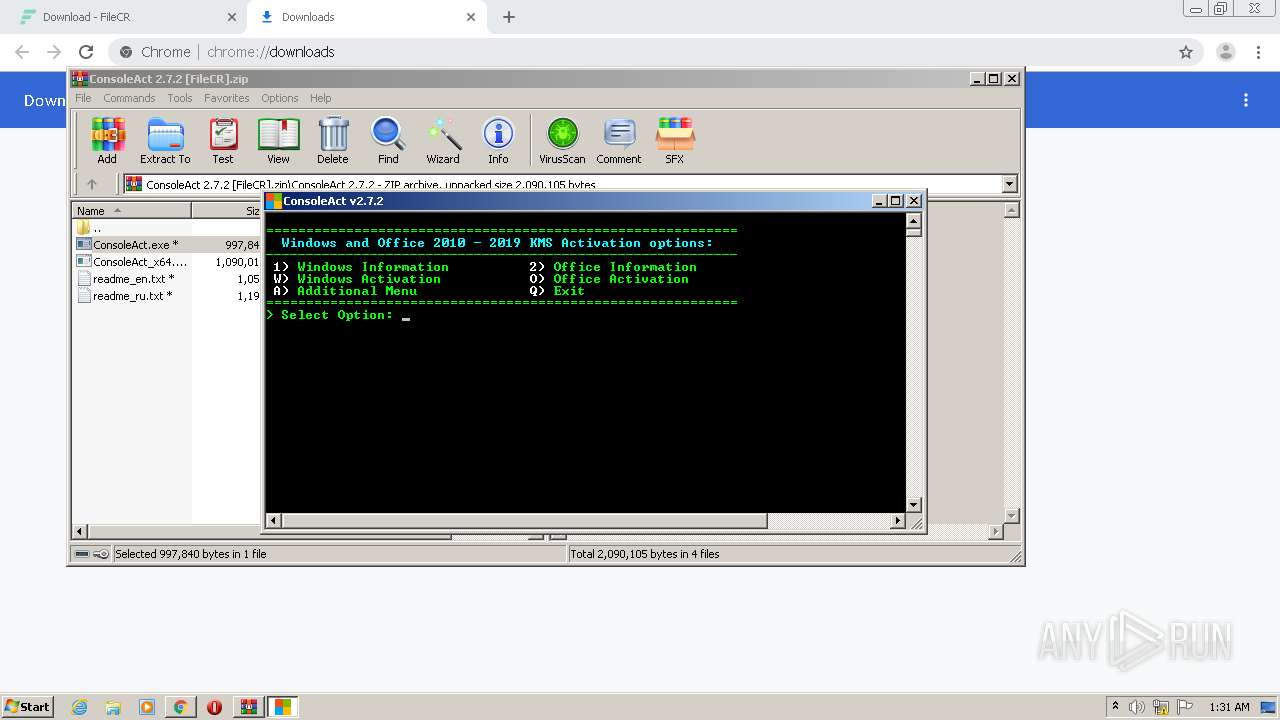Open the Help menu in WinRAR
Image resolution: width=1280 pixels, height=720 pixels.
pos(320,98)
